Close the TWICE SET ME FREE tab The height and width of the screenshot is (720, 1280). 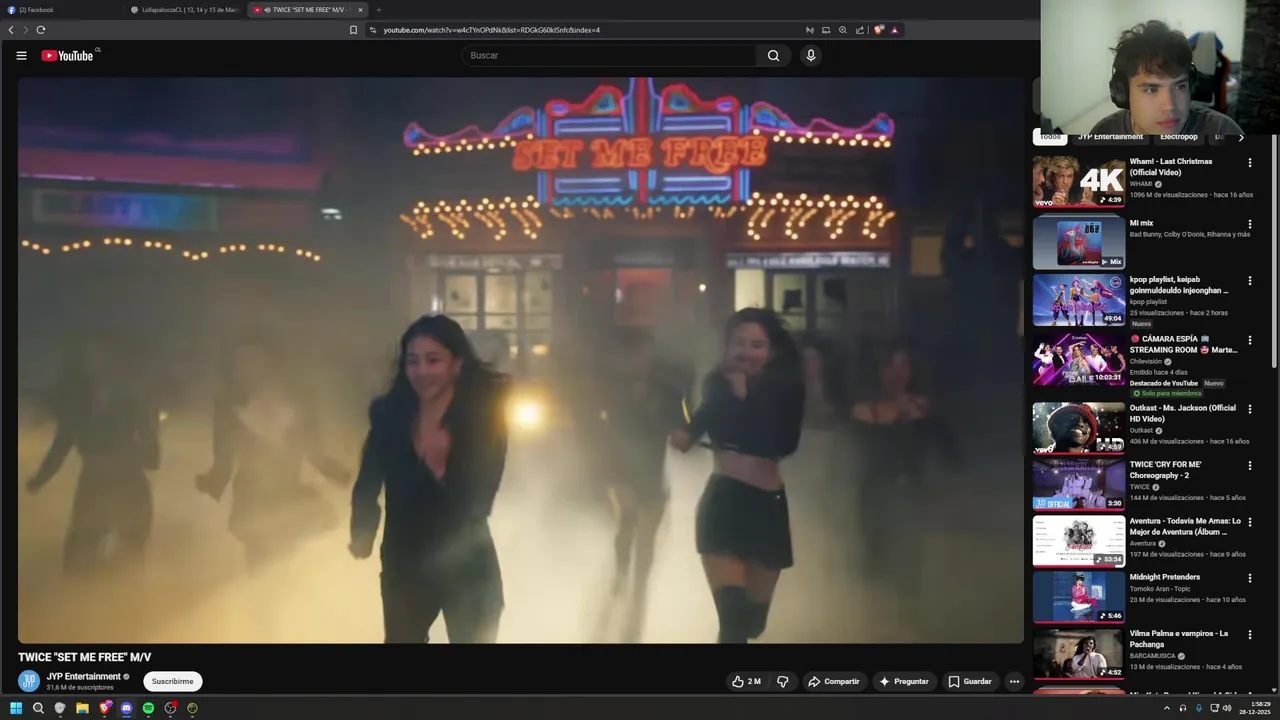coord(361,10)
